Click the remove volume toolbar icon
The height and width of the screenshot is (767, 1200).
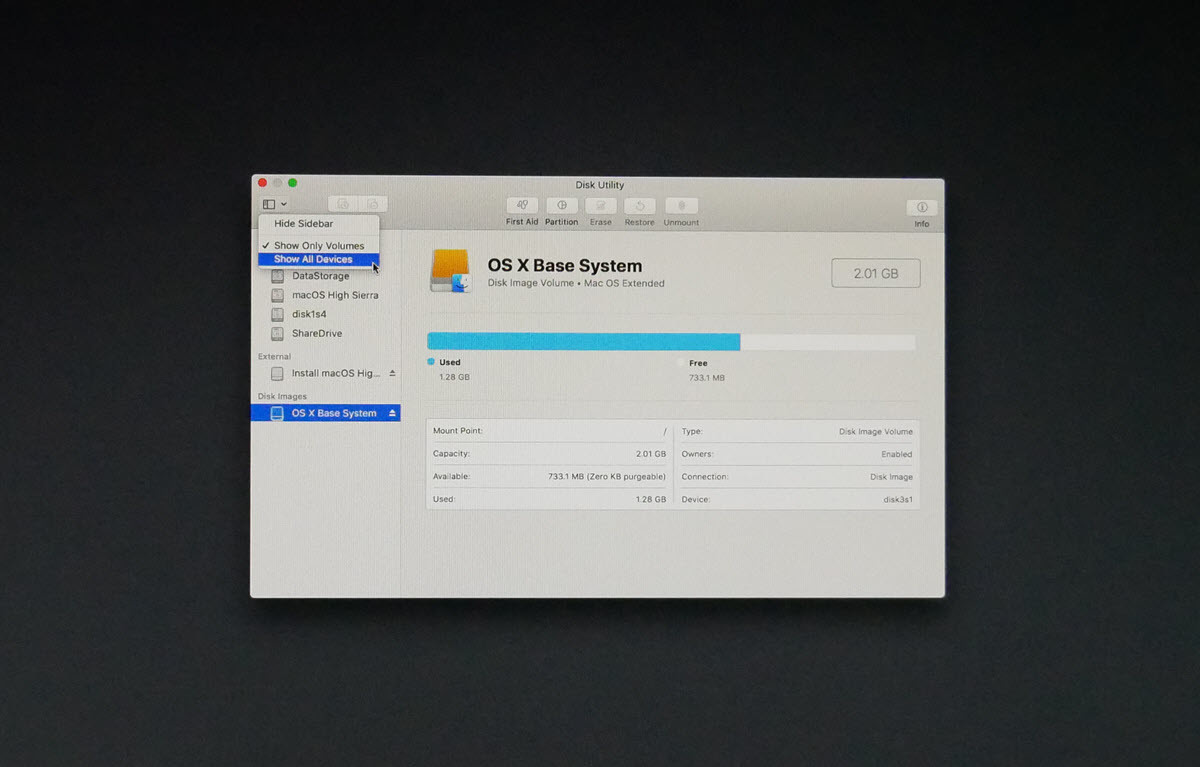pyautogui.click(x=373, y=204)
